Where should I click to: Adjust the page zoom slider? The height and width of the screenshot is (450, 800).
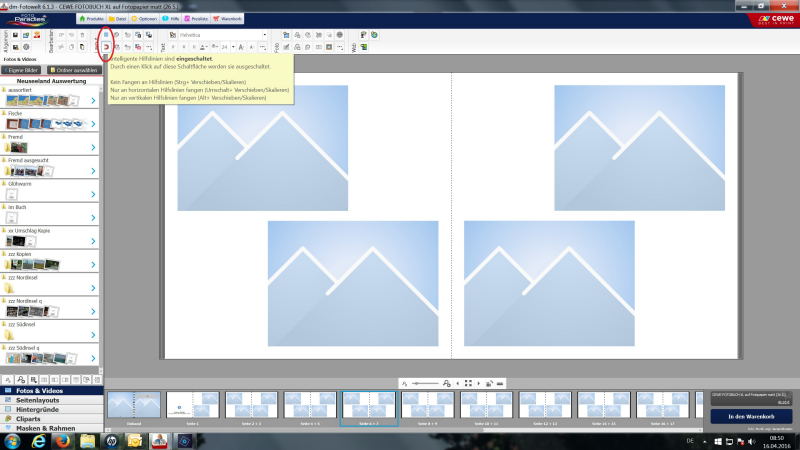coord(426,384)
